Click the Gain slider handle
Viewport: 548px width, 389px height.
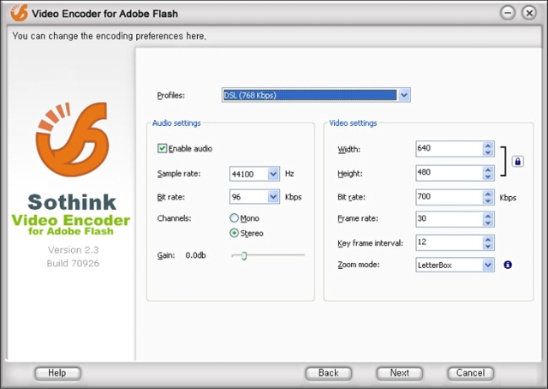pos(244,256)
